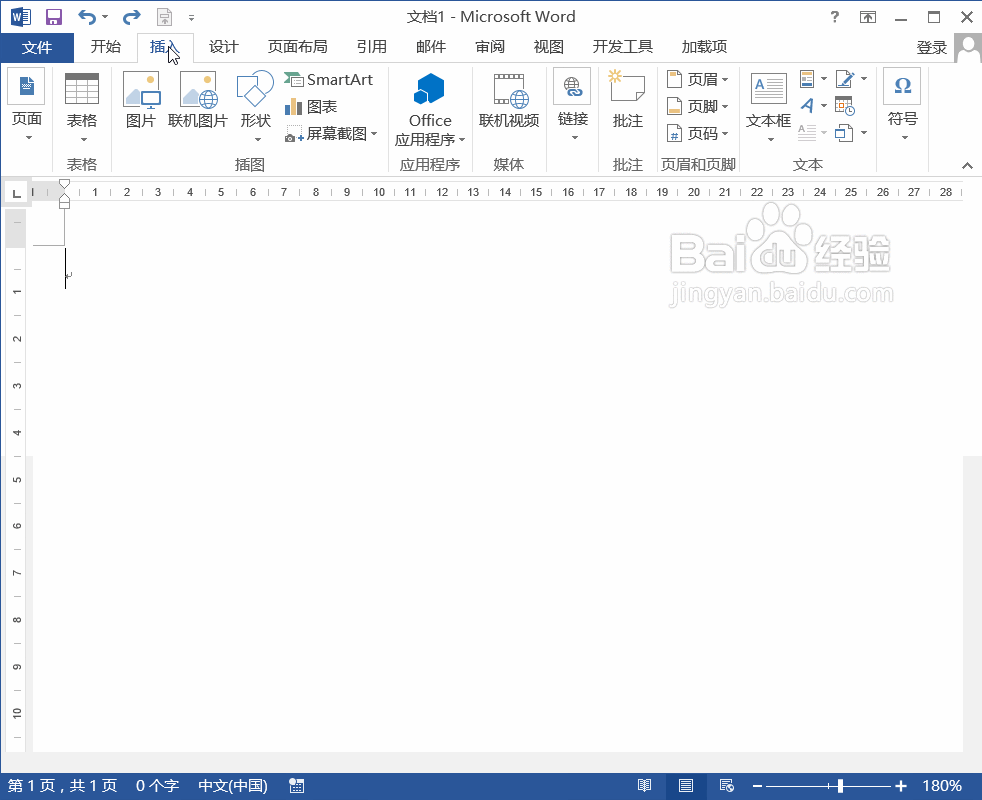982x800 pixels.
Task: Switch to read mode view
Action: coord(644,786)
